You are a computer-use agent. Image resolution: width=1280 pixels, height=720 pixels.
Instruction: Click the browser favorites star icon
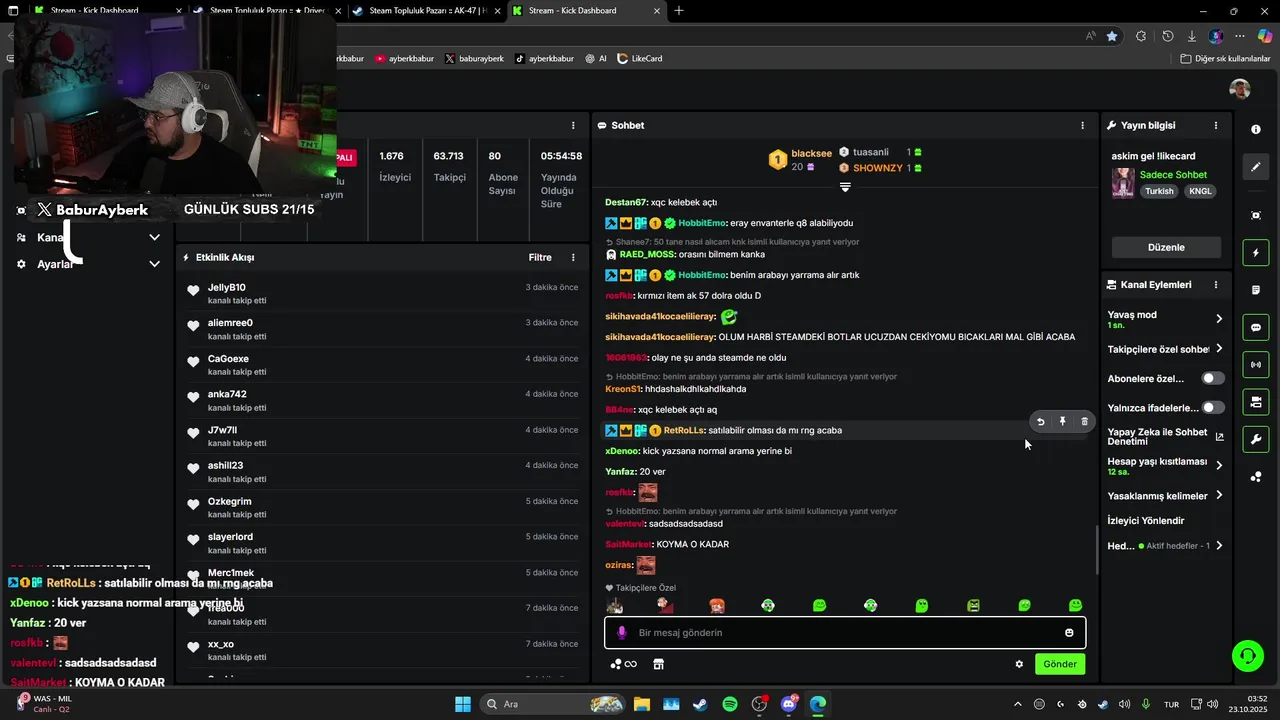(1112, 36)
